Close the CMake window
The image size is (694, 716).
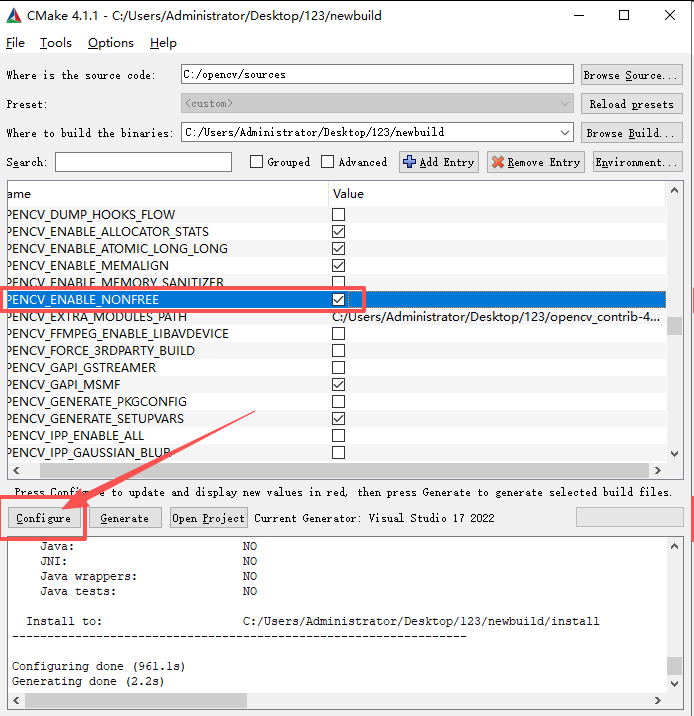[670, 16]
